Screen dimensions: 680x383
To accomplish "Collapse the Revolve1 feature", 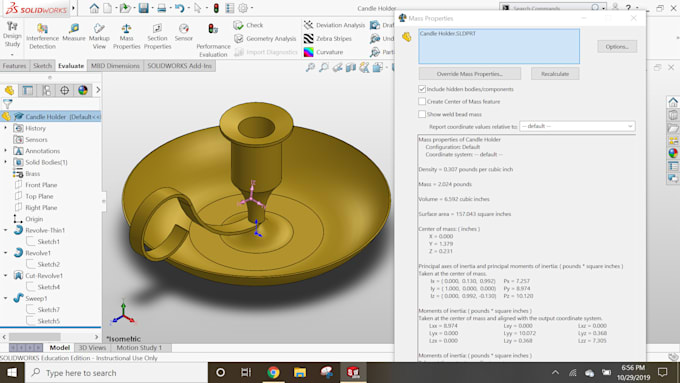I will tap(6, 252).
